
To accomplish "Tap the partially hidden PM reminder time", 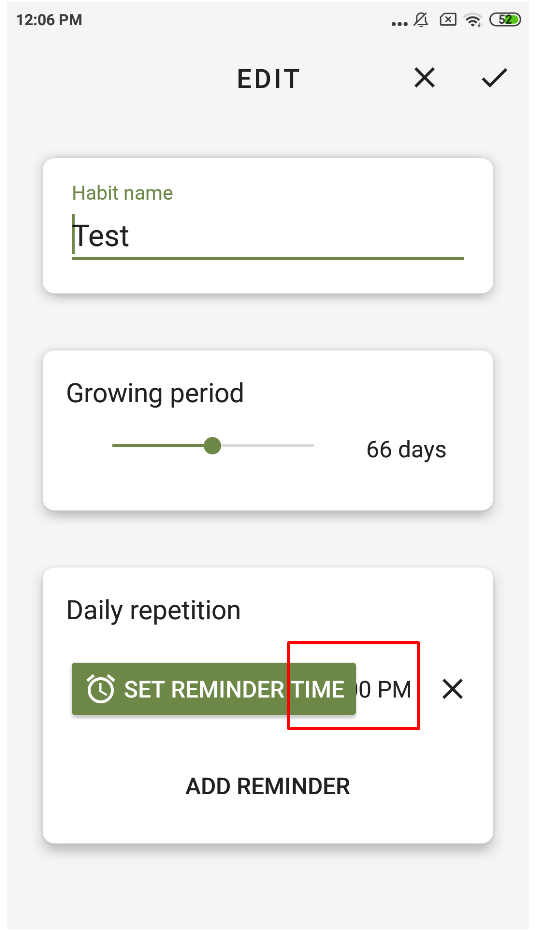I will tap(384, 689).
